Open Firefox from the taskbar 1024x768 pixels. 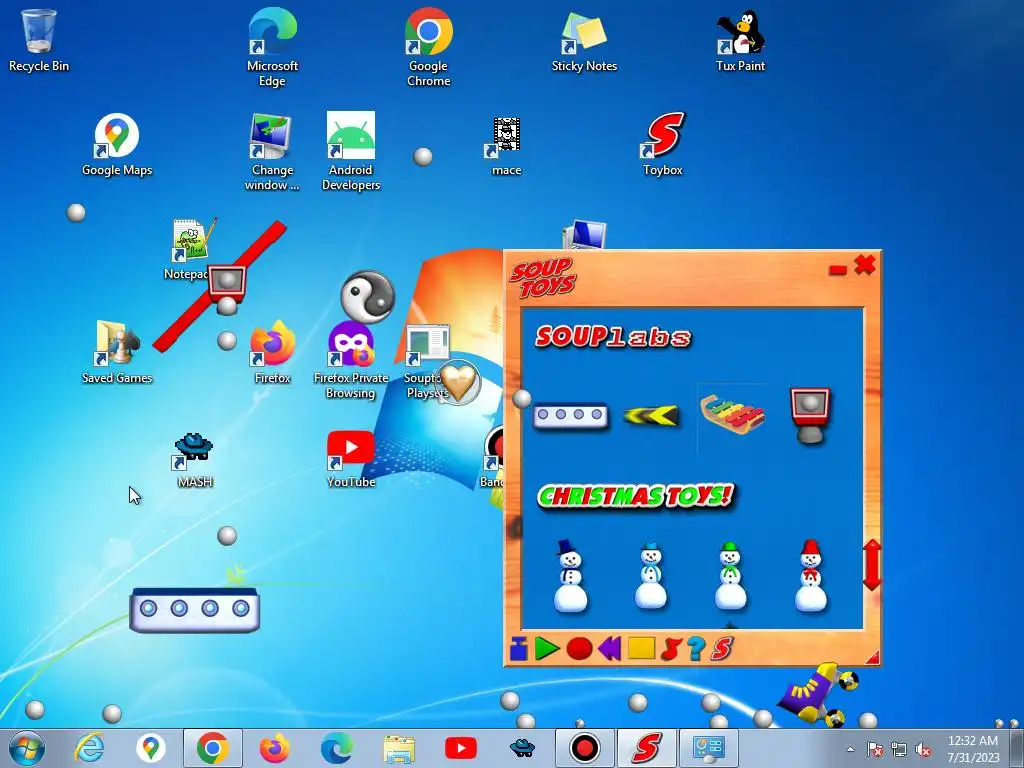(x=274, y=748)
